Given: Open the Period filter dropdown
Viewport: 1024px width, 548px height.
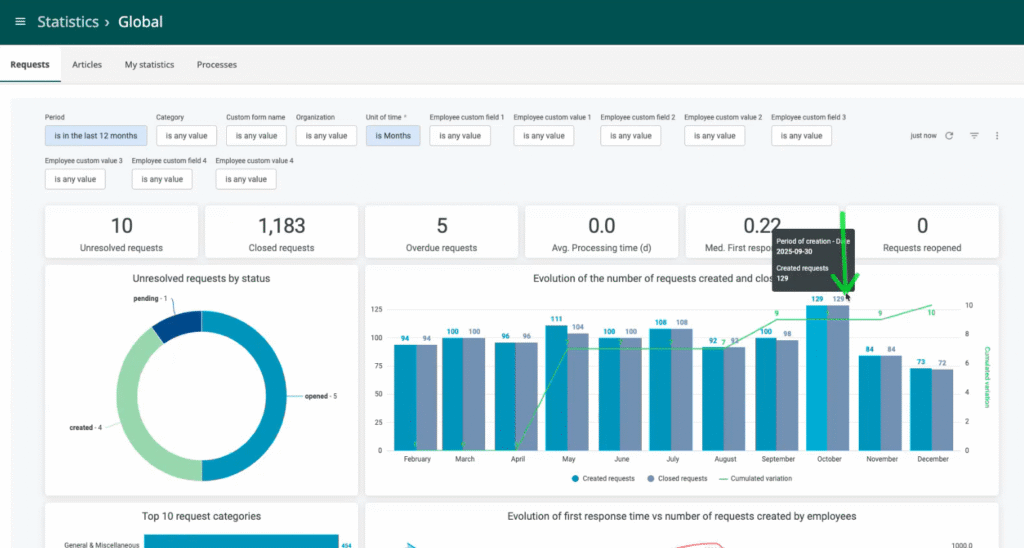Looking at the screenshot, I should coord(96,136).
